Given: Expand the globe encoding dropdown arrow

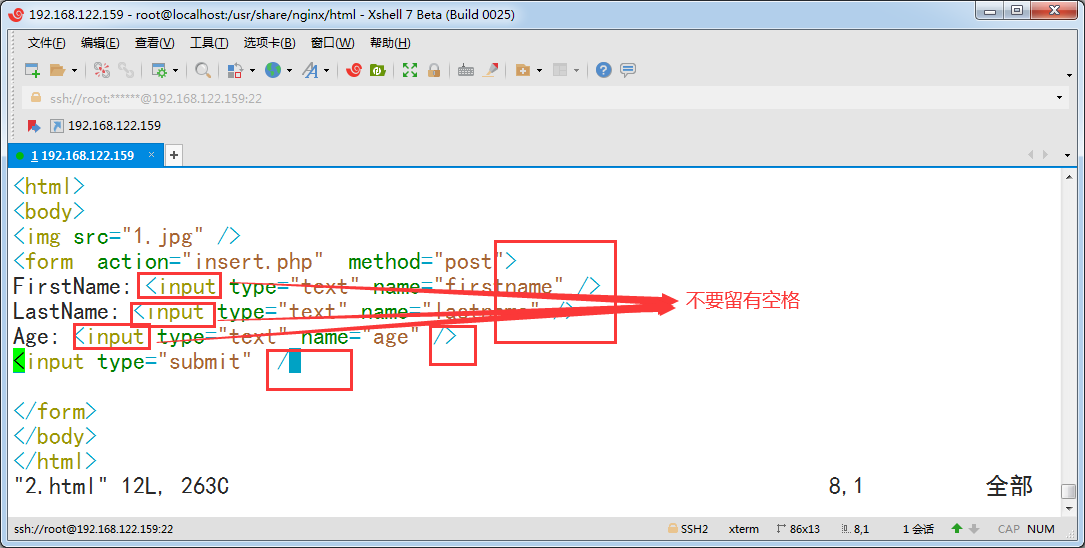Looking at the screenshot, I should pyautogui.click(x=289, y=71).
